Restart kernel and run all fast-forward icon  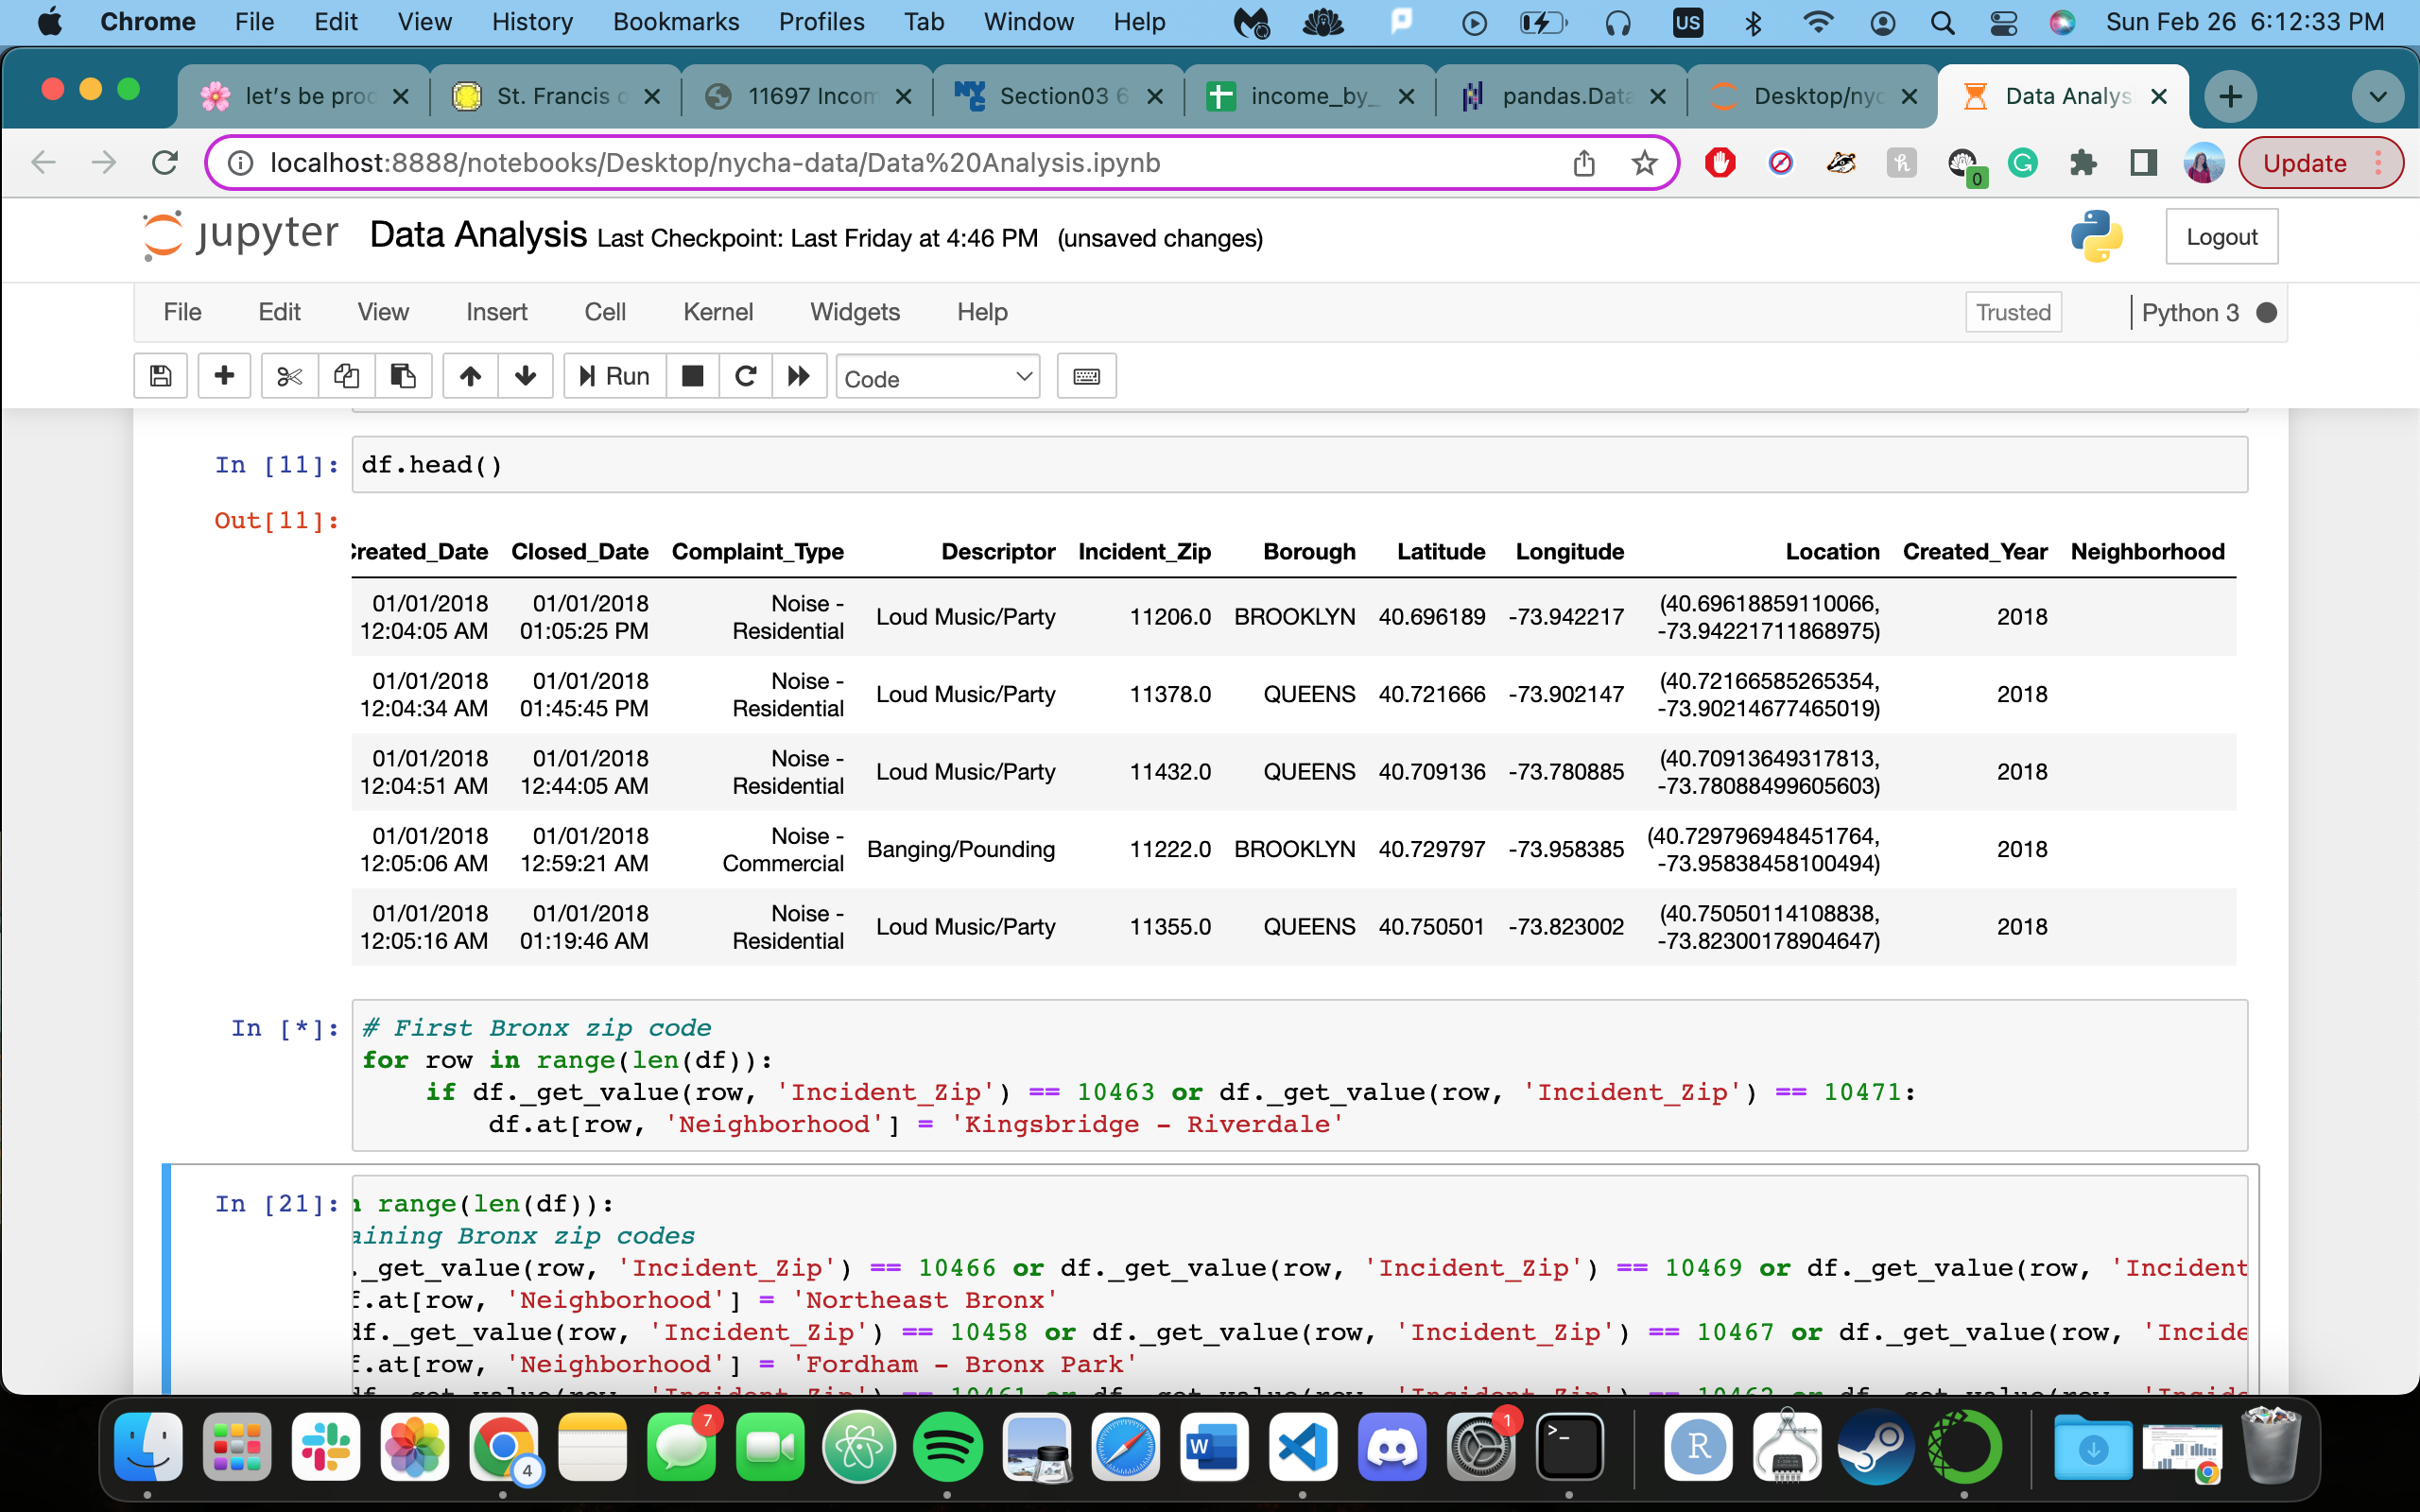pyautogui.click(x=799, y=376)
